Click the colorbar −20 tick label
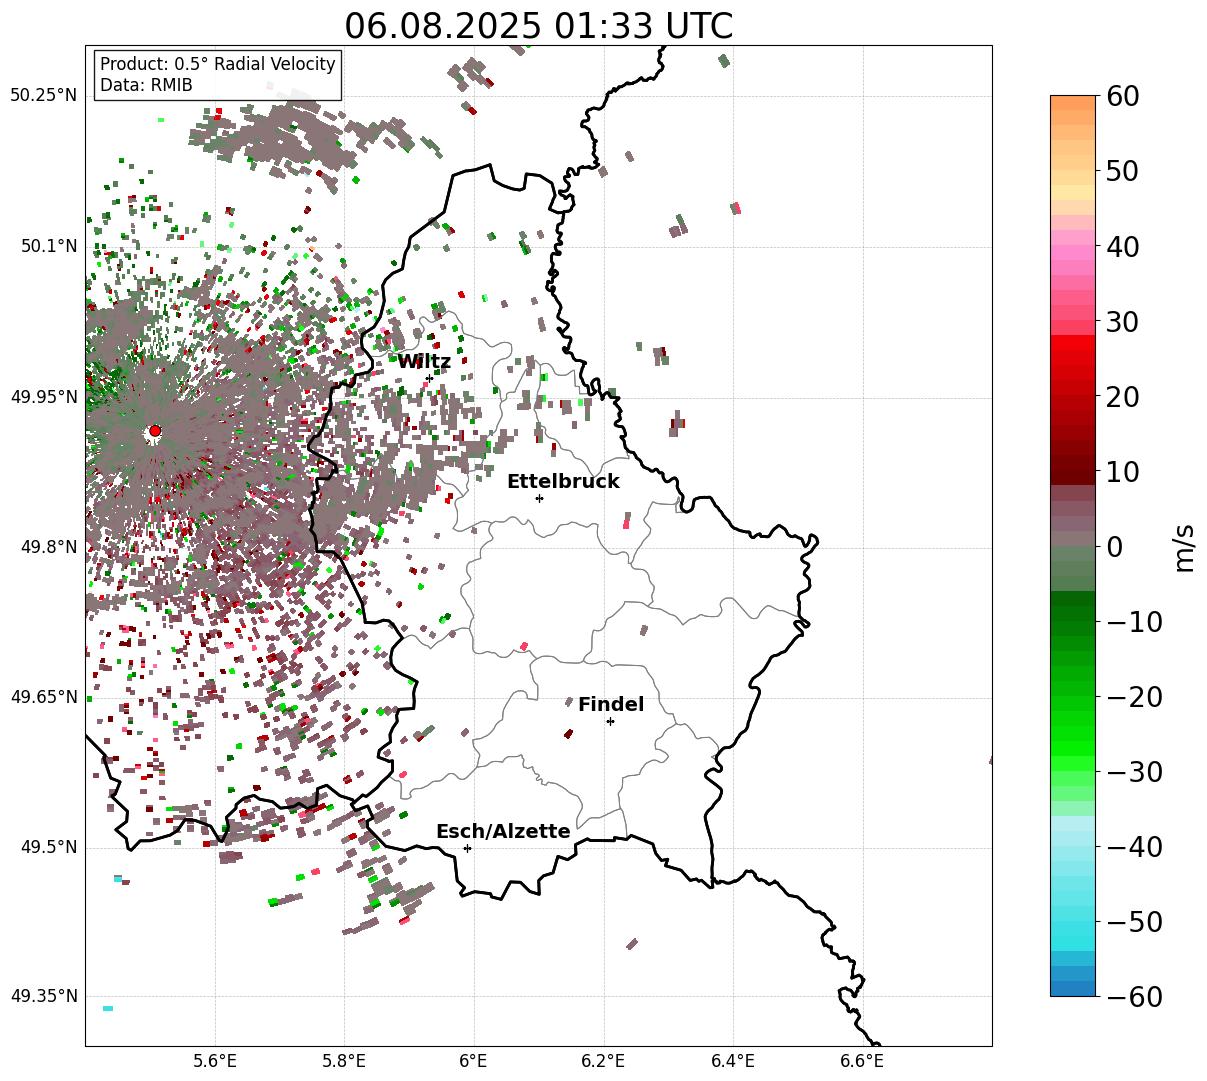1207x1081 pixels. (1134, 696)
